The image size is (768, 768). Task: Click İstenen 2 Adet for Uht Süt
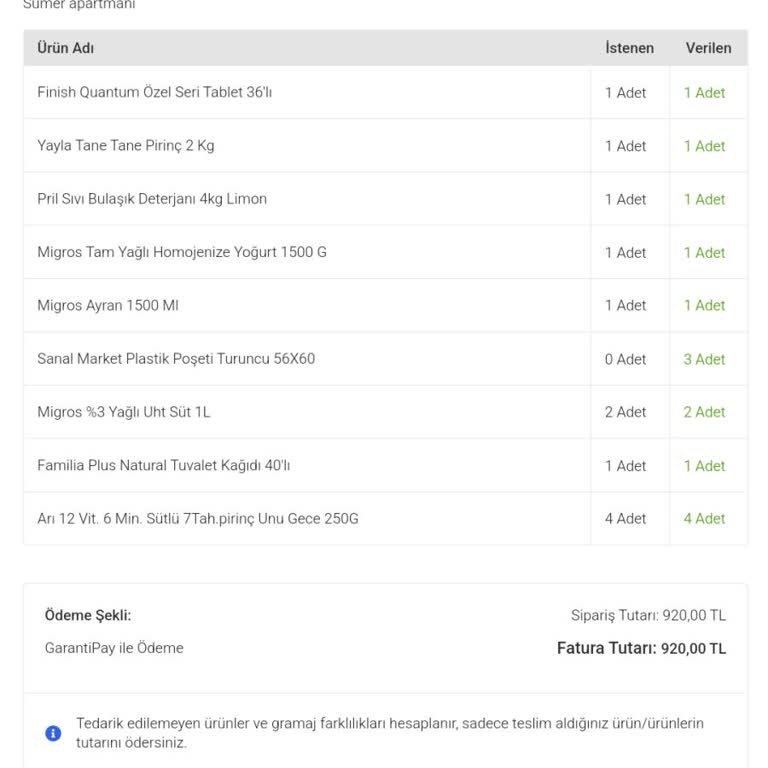(x=625, y=412)
